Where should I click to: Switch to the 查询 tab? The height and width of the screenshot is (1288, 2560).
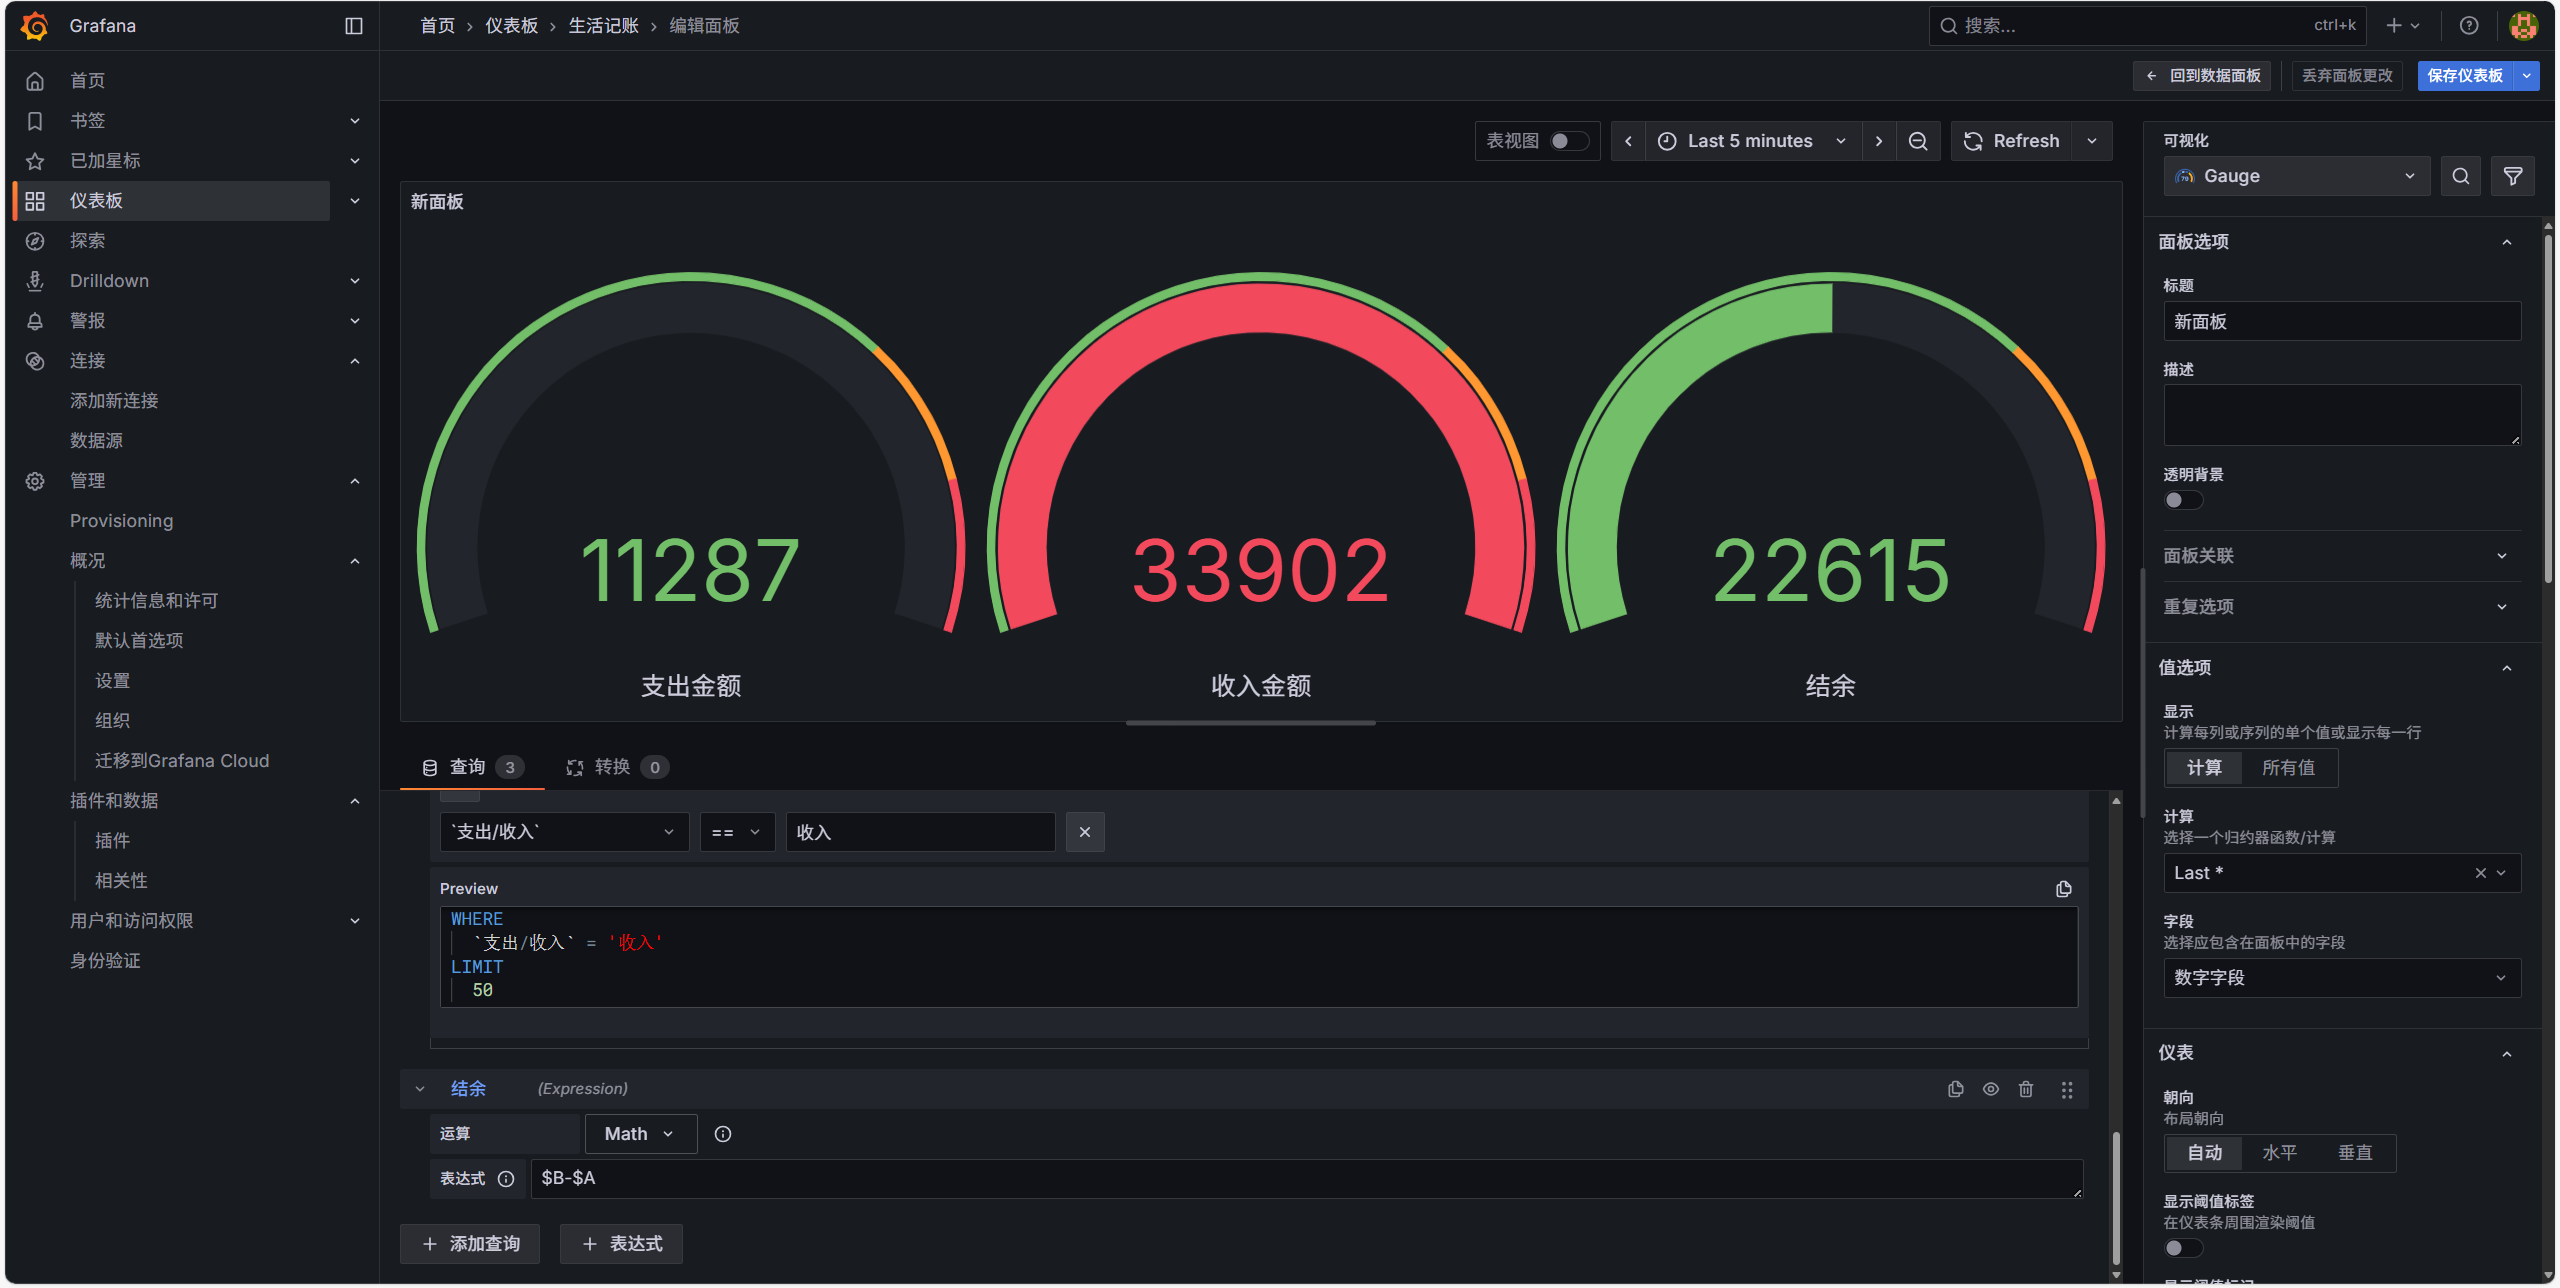(x=472, y=767)
